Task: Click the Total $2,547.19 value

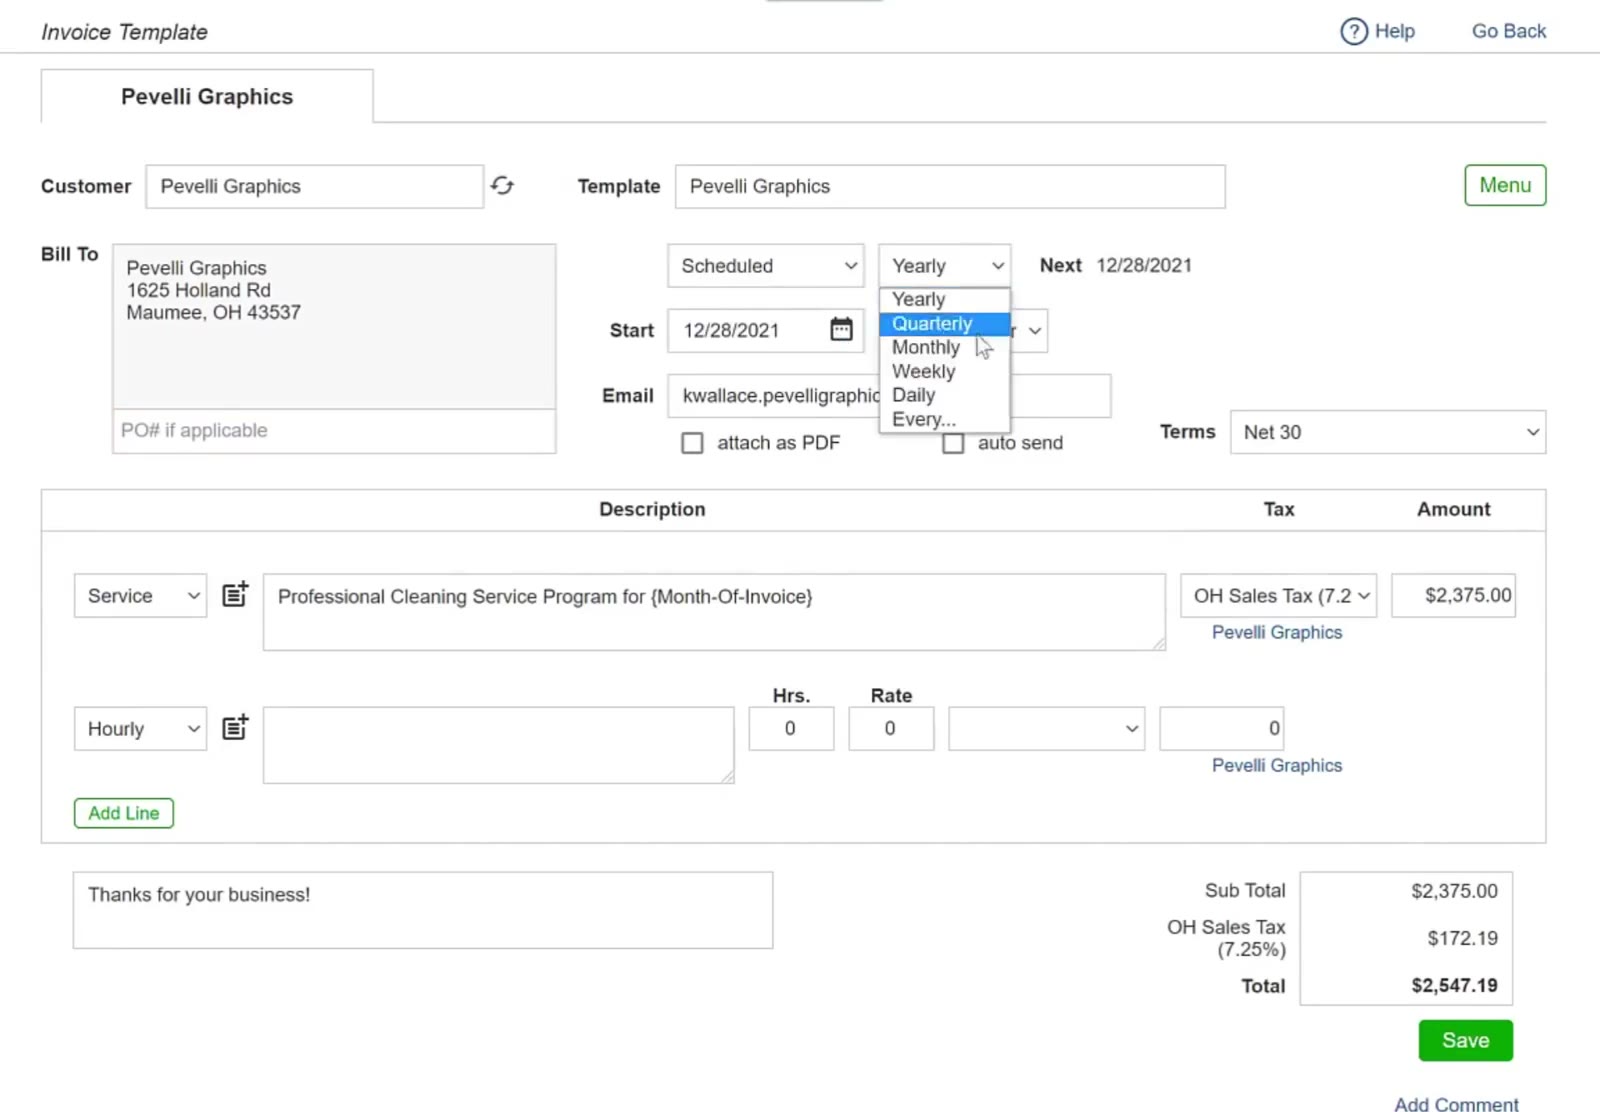Action: point(1454,985)
